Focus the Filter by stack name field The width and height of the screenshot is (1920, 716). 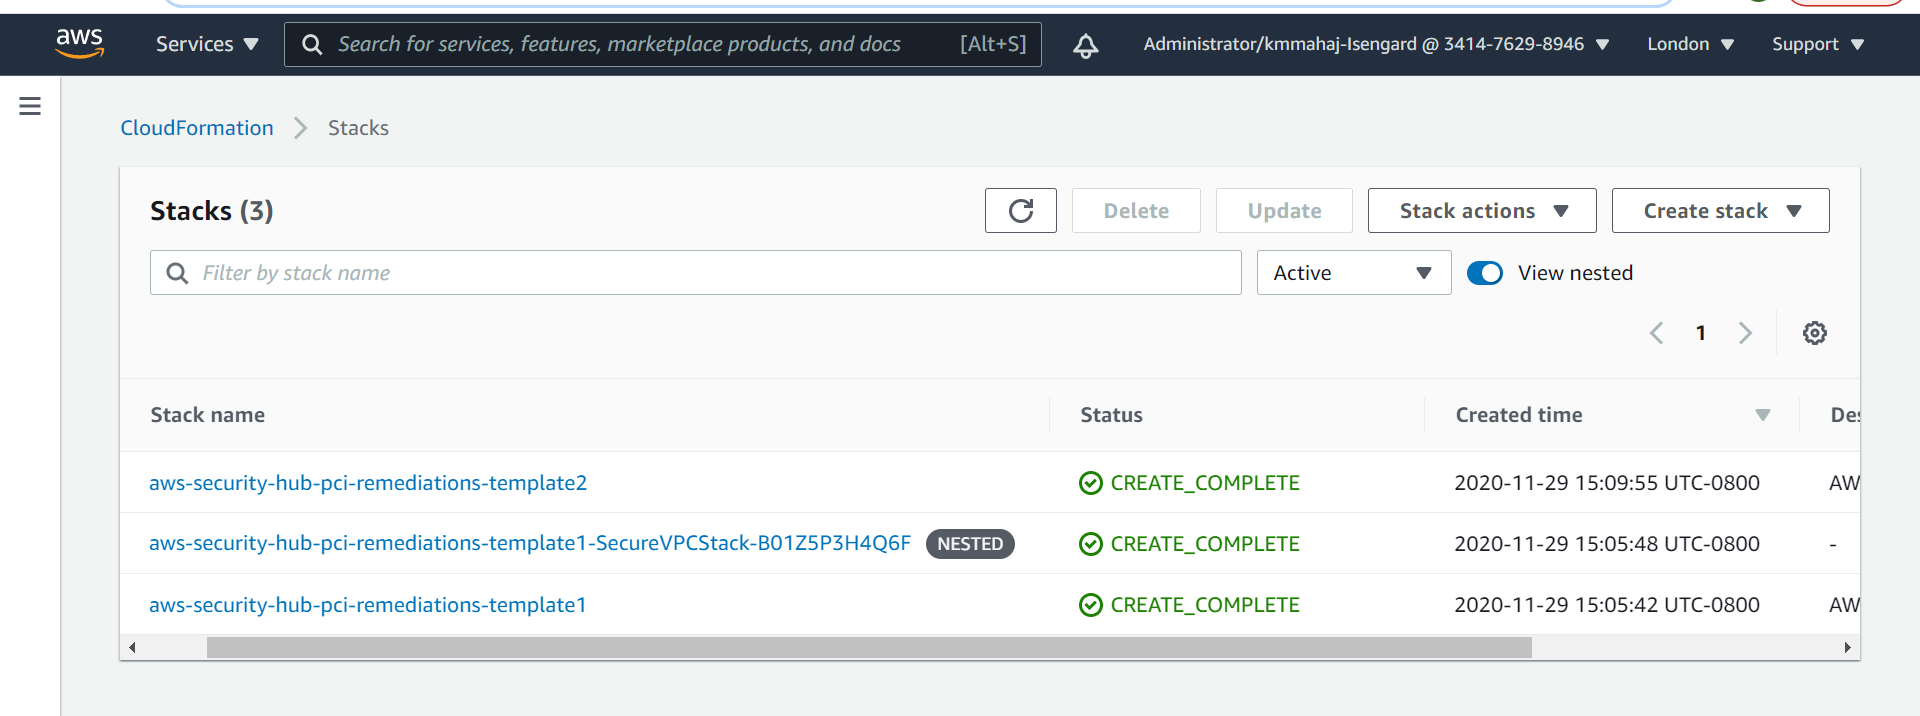pos(696,273)
